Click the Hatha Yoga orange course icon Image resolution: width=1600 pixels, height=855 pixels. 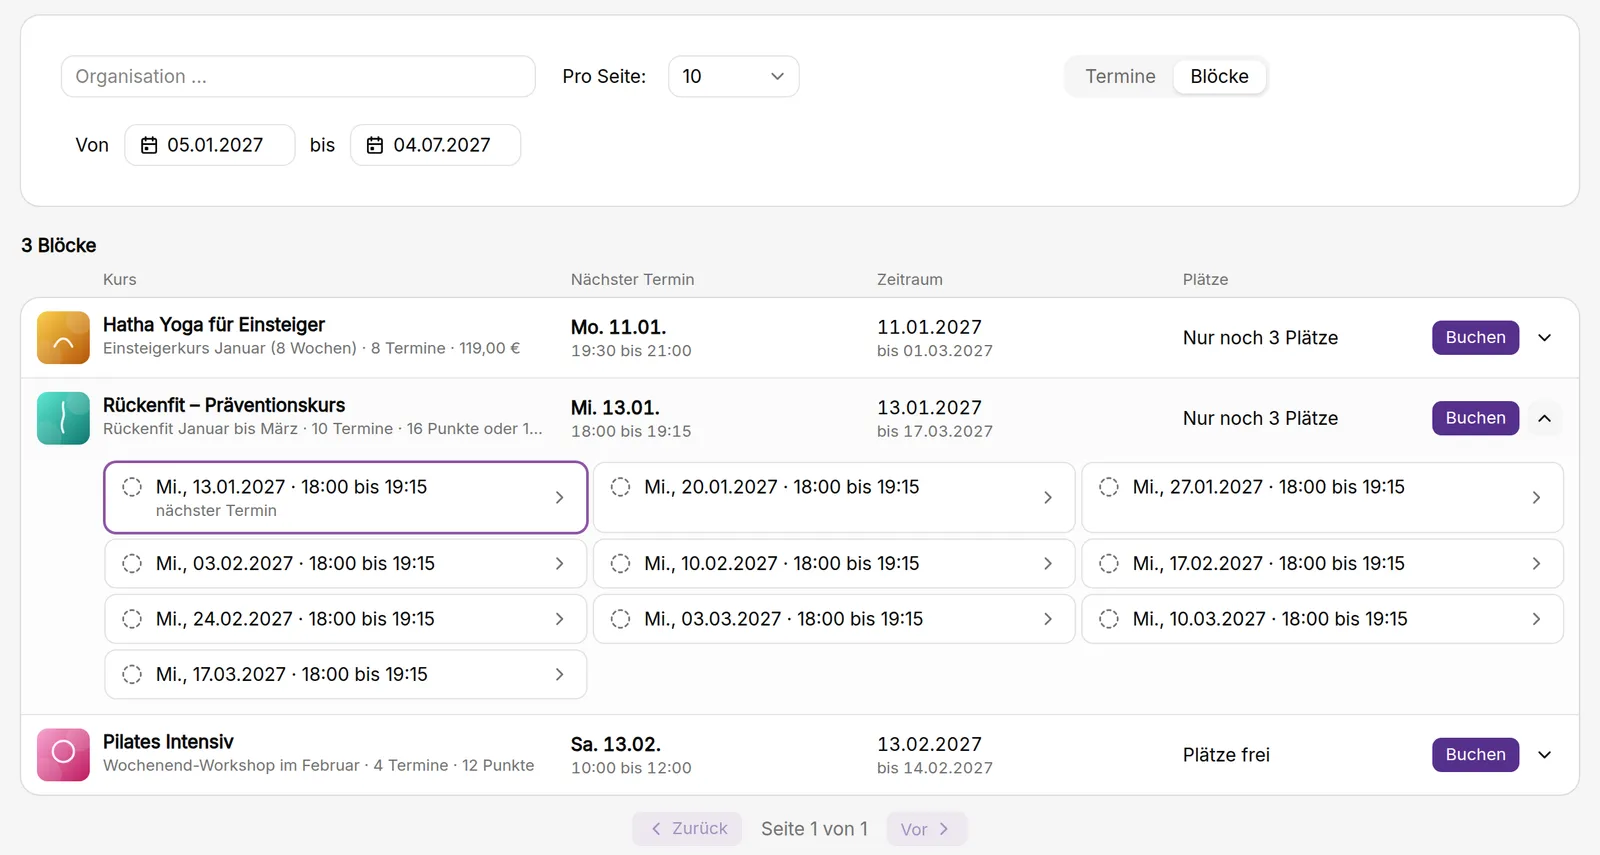63,338
